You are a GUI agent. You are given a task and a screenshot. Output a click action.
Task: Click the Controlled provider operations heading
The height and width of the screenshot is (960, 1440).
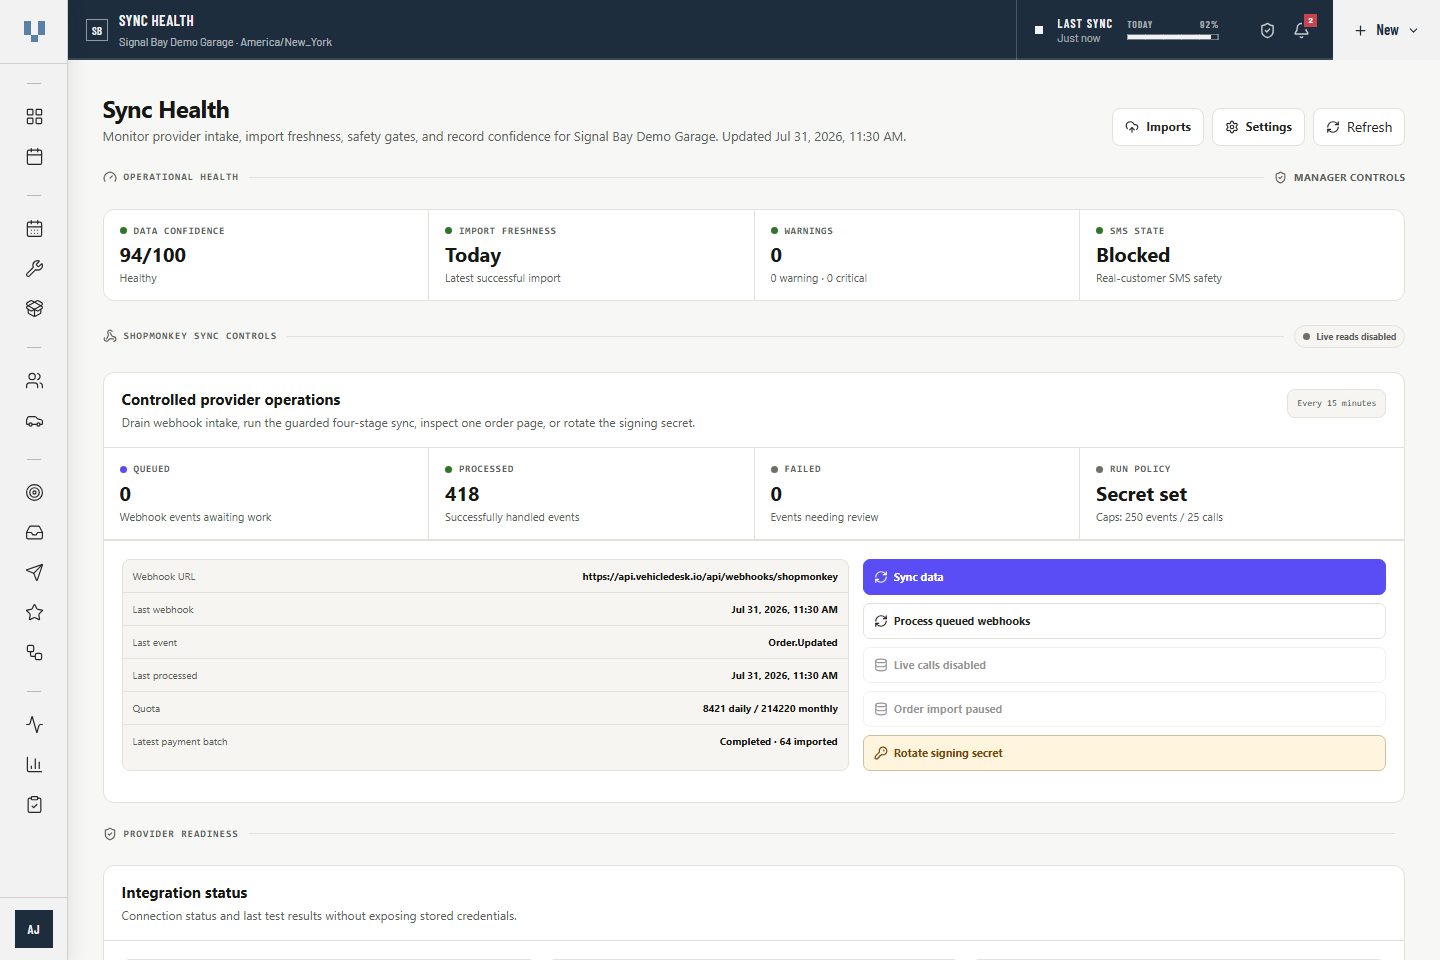(x=231, y=400)
